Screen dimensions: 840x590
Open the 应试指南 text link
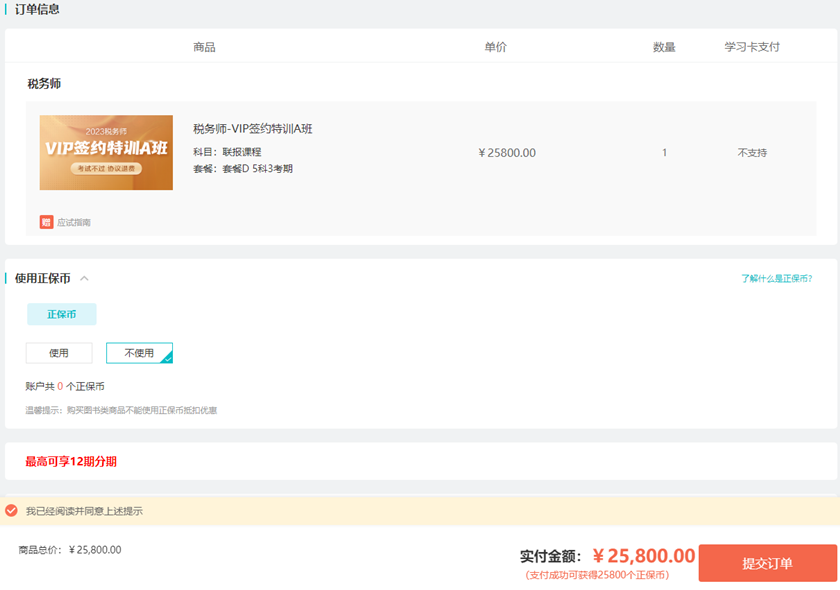click(x=74, y=222)
